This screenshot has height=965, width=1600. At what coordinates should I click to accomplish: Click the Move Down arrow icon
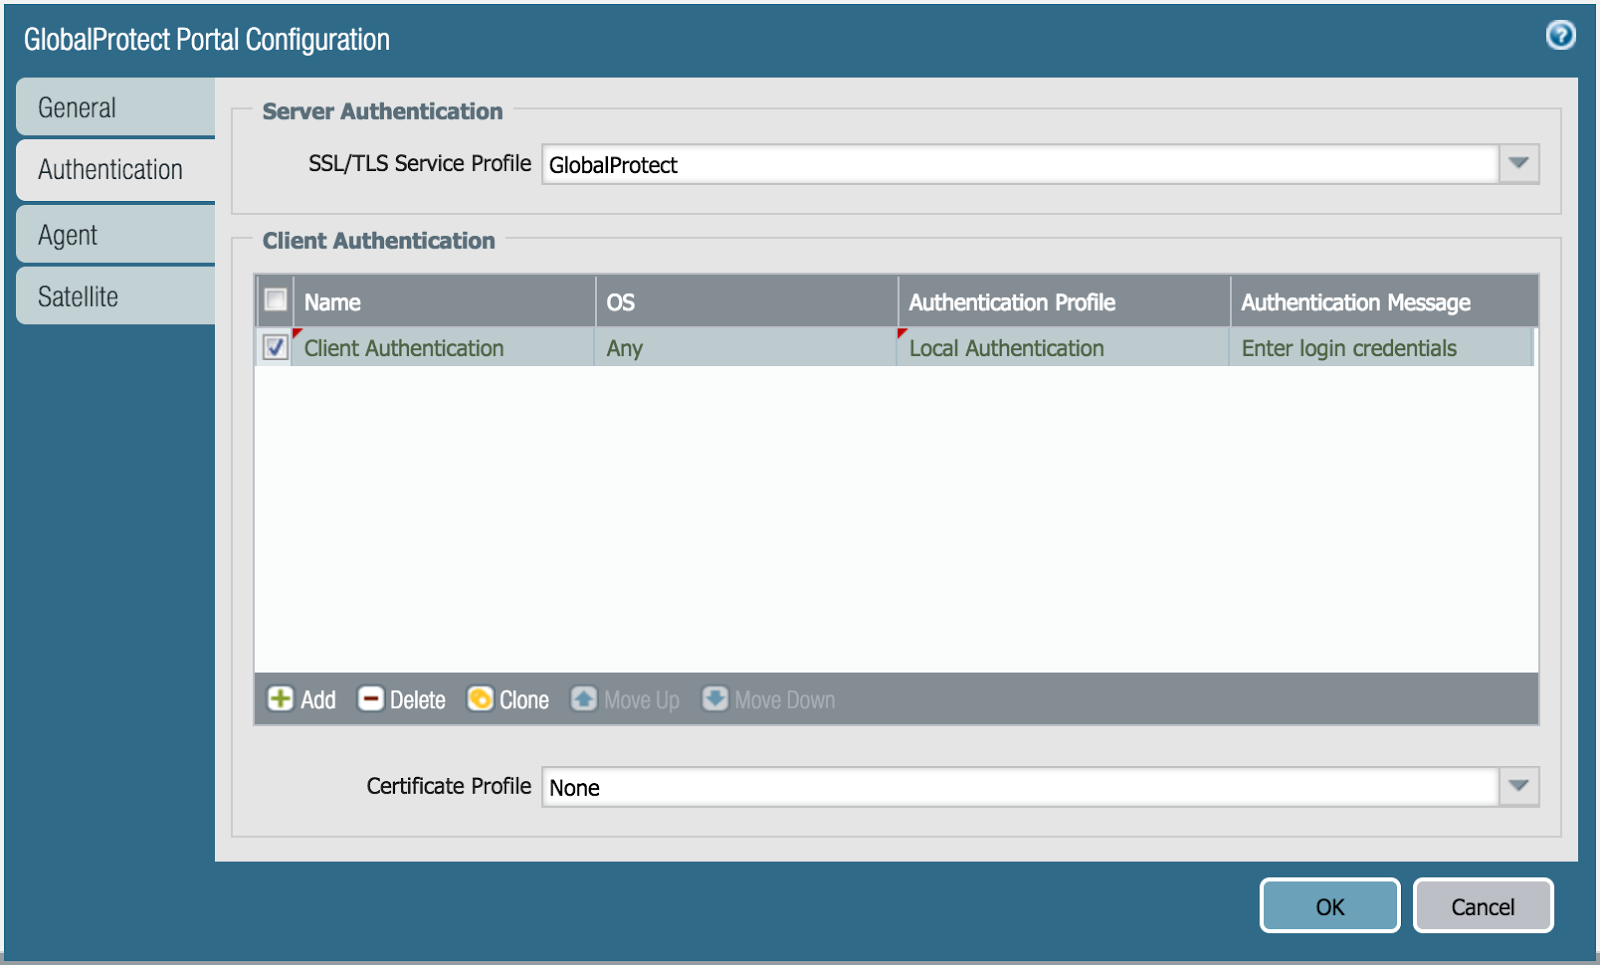(715, 699)
